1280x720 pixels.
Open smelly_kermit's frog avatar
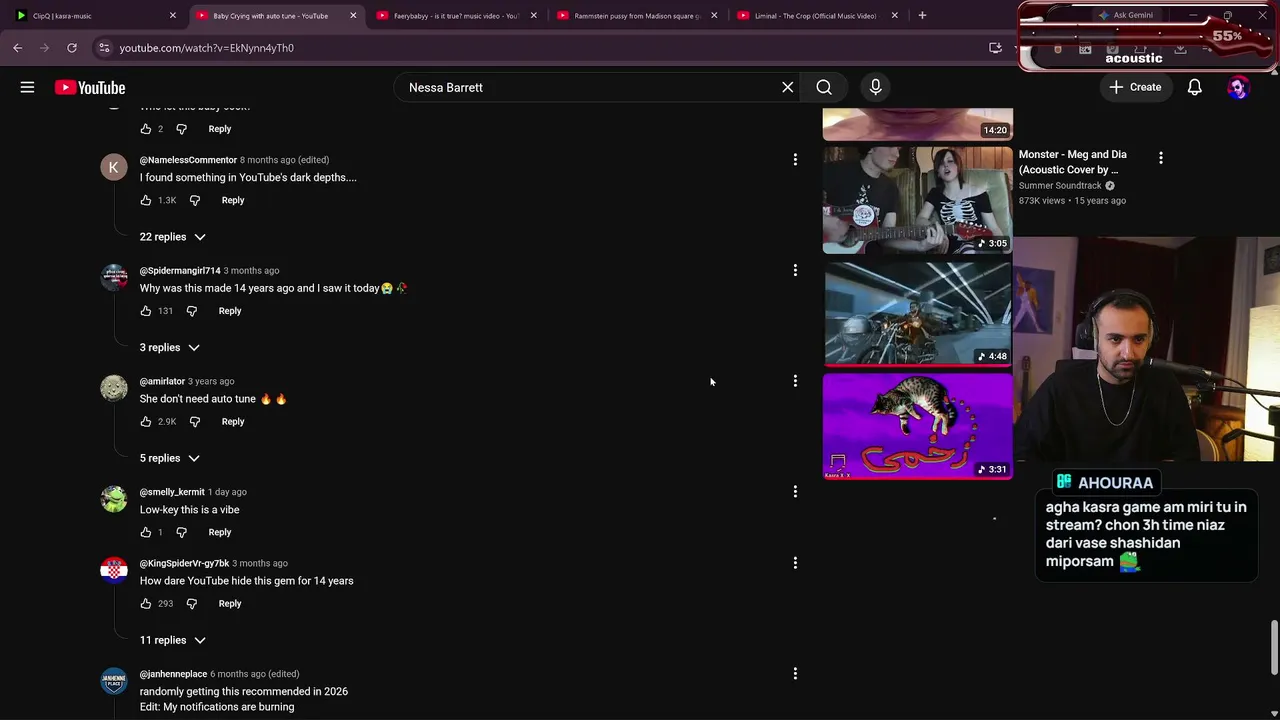[114, 499]
